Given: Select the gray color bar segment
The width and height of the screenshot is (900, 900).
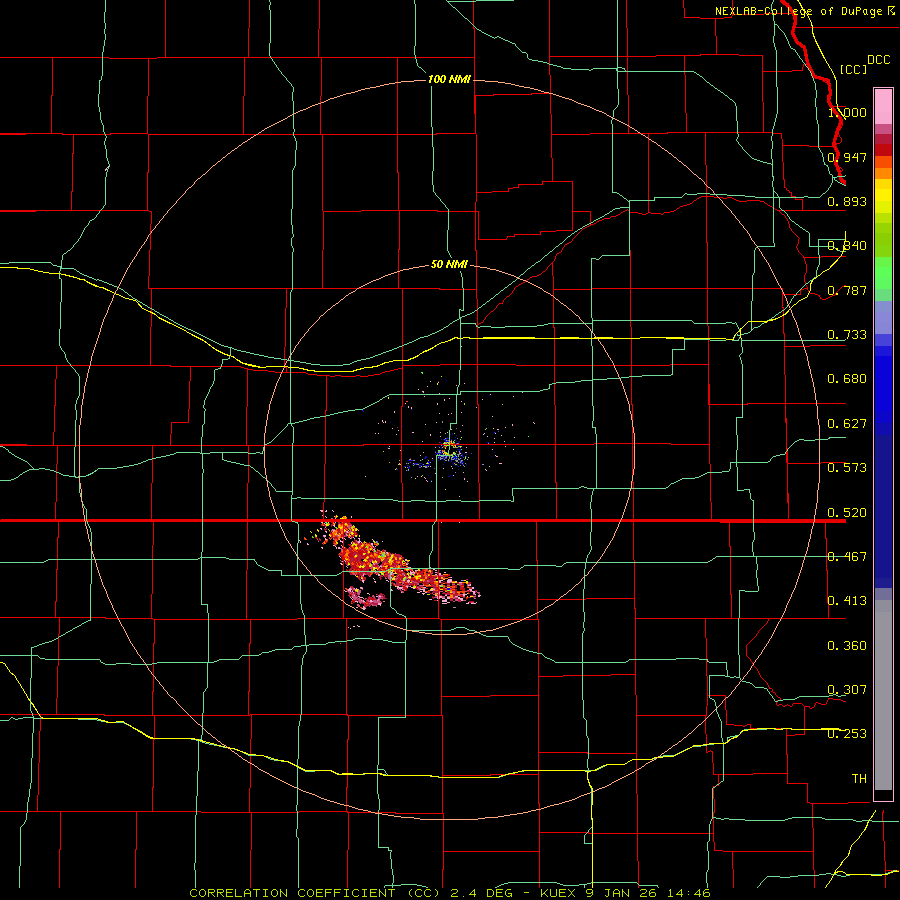Looking at the screenshot, I should [883, 695].
